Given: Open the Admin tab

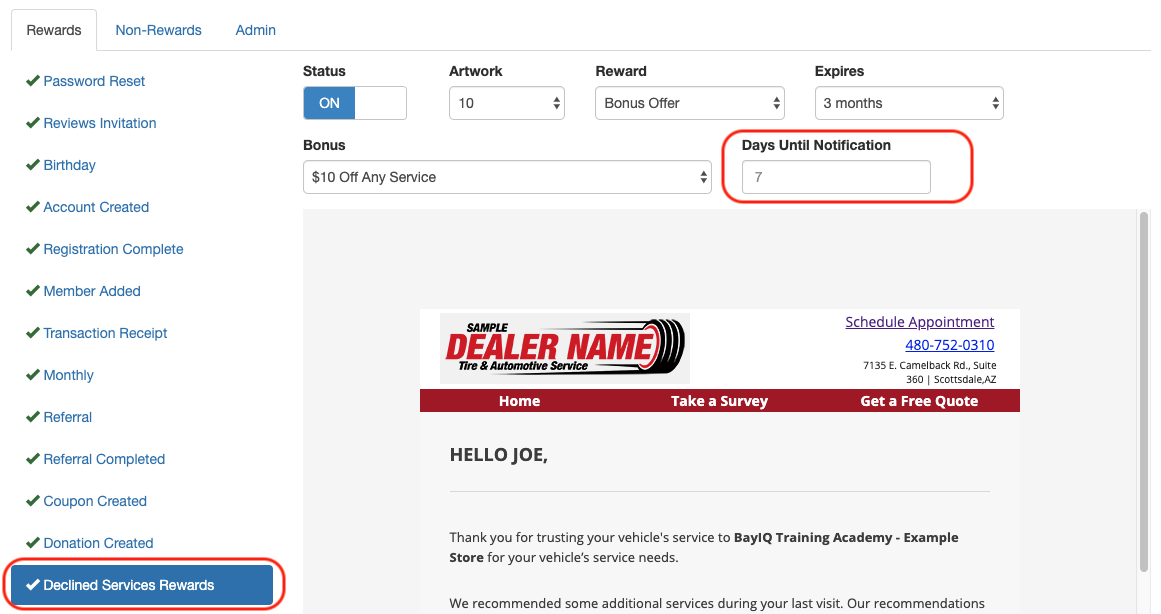Looking at the screenshot, I should coord(255,30).
